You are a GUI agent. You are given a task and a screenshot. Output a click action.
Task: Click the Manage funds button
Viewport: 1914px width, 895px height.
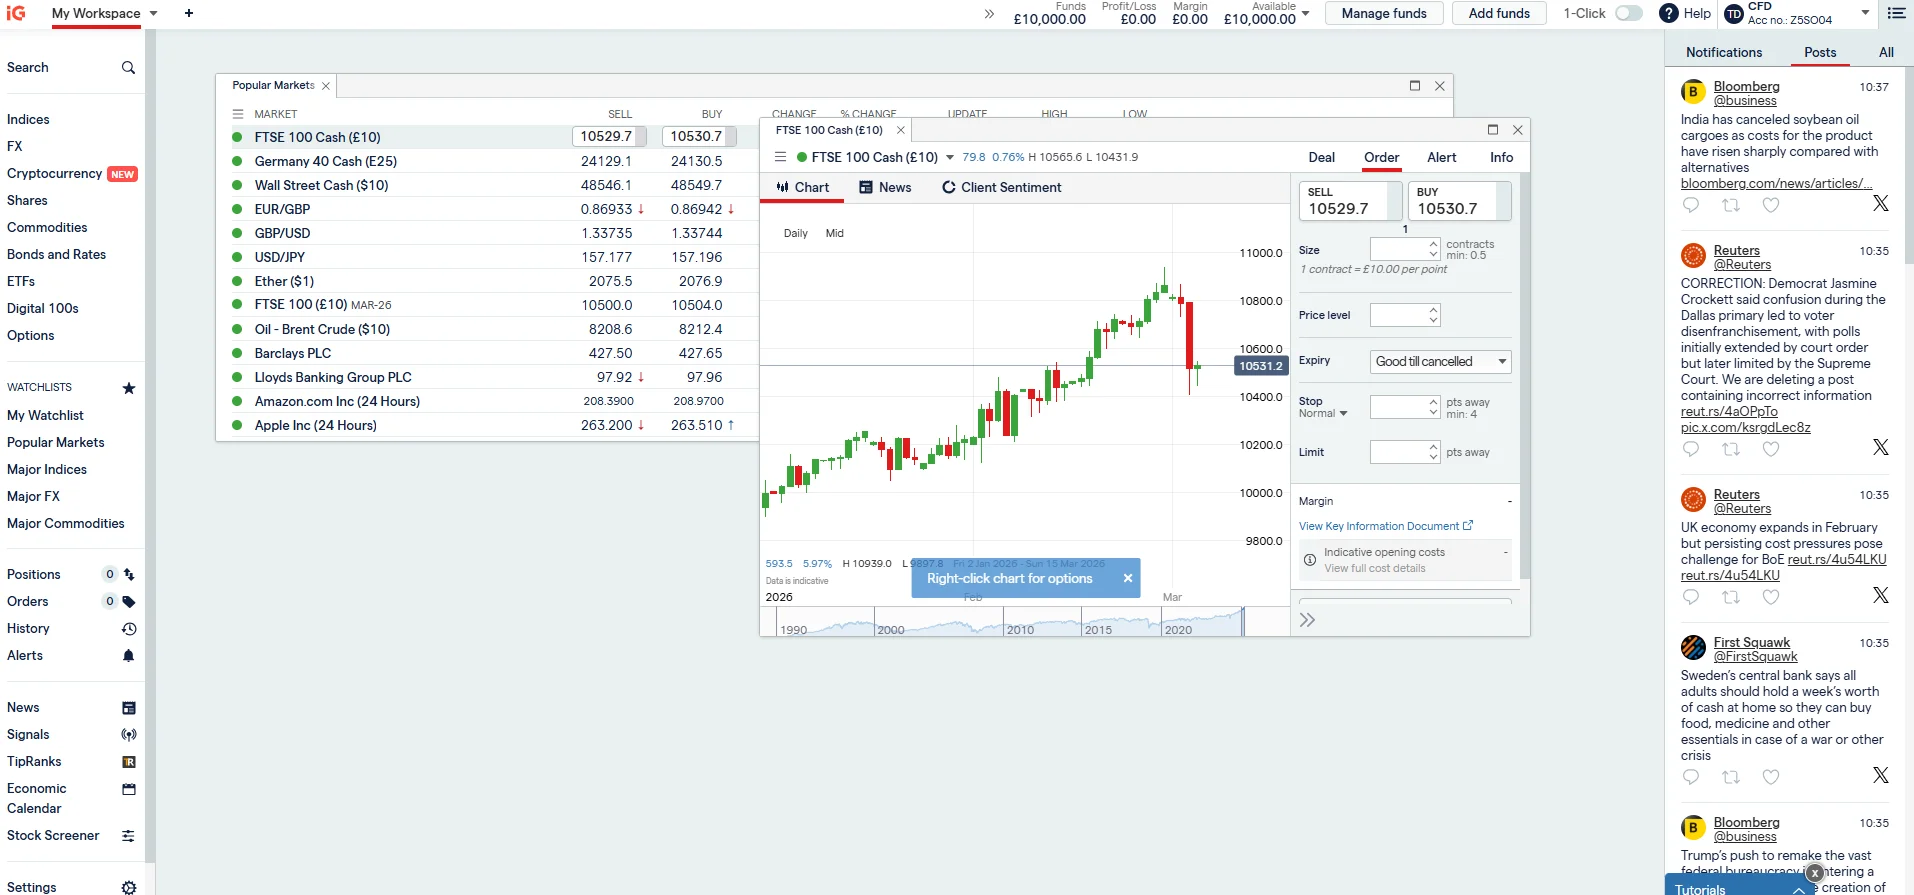[x=1384, y=13]
